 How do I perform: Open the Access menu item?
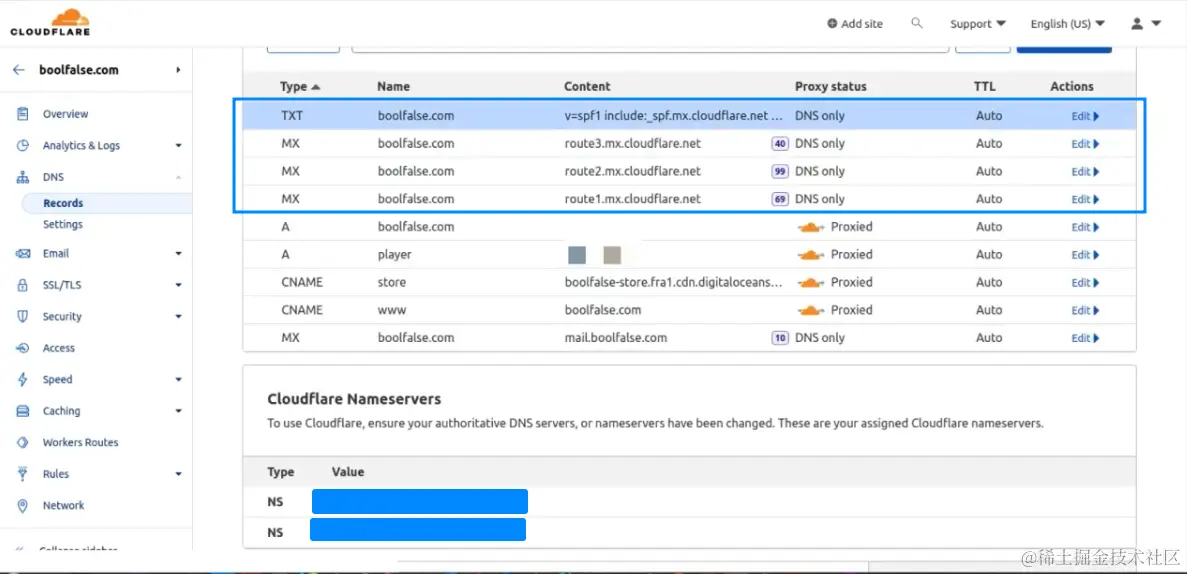point(58,348)
